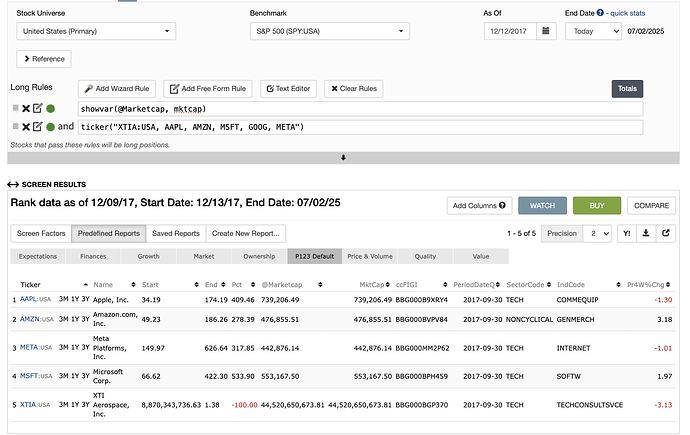Sort by IndCode column arrows
Image resolution: width=690 pixels, height=435 pixels.
(x=618, y=285)
